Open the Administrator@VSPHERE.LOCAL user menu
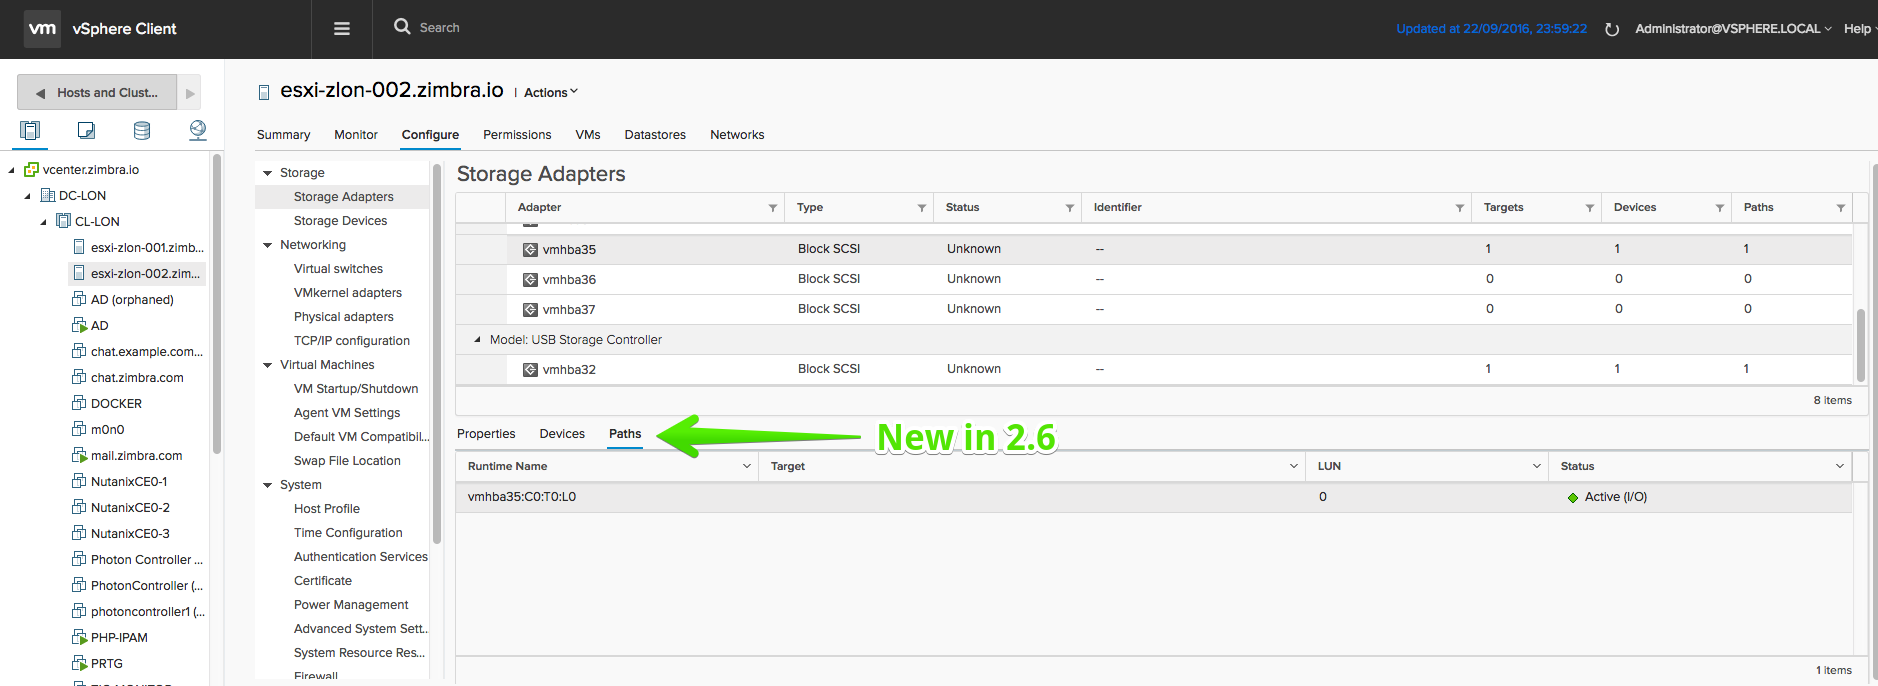Screen dimensions: 1878x686 pos(1733,29)
